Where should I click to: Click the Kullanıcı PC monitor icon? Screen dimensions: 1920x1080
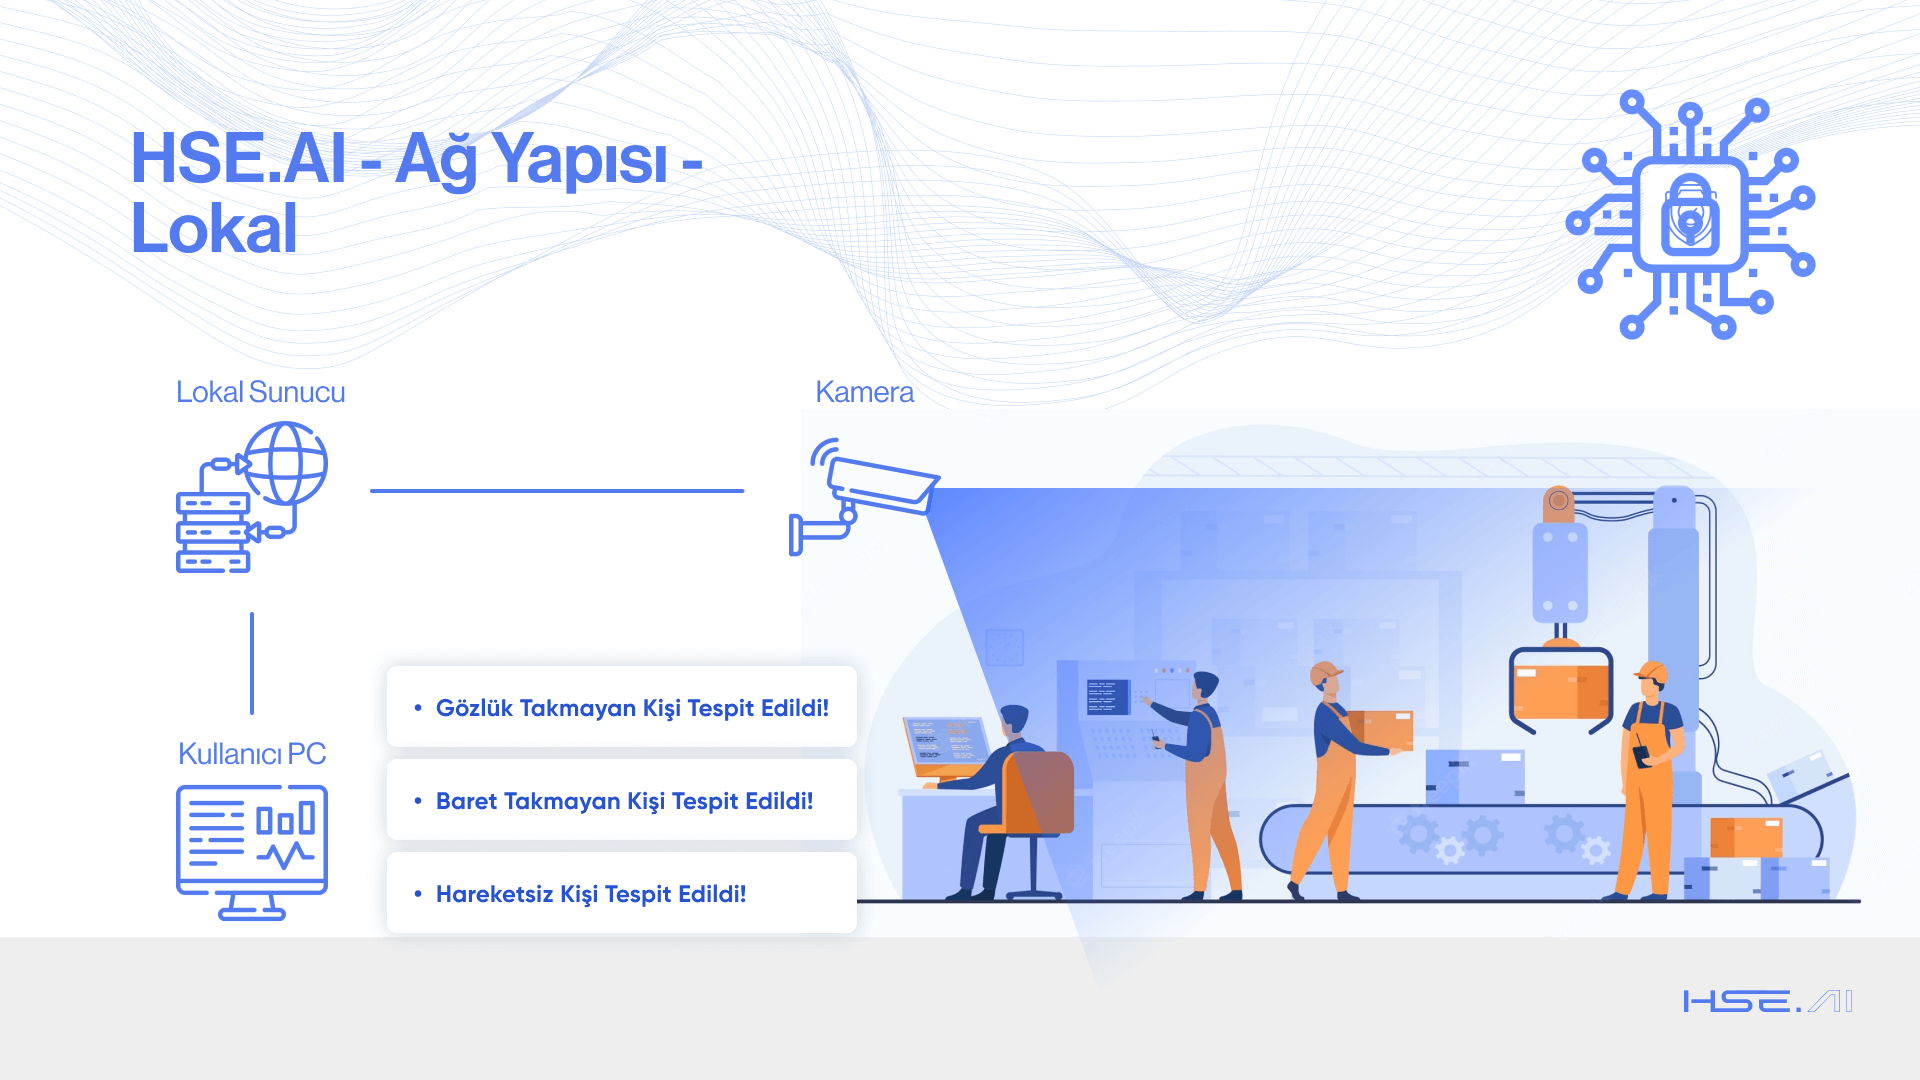point(252,852)
